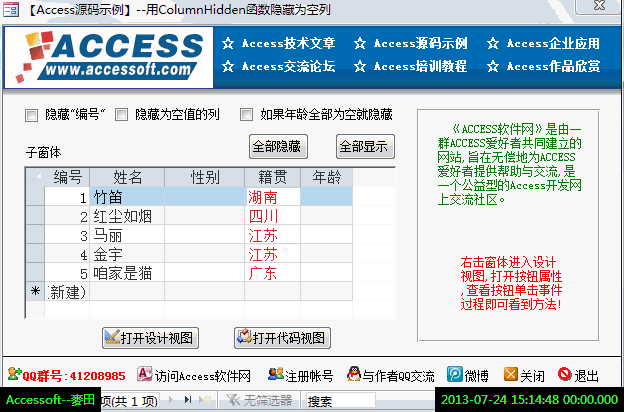Click the 金宇 name cell

pos(127,254)
